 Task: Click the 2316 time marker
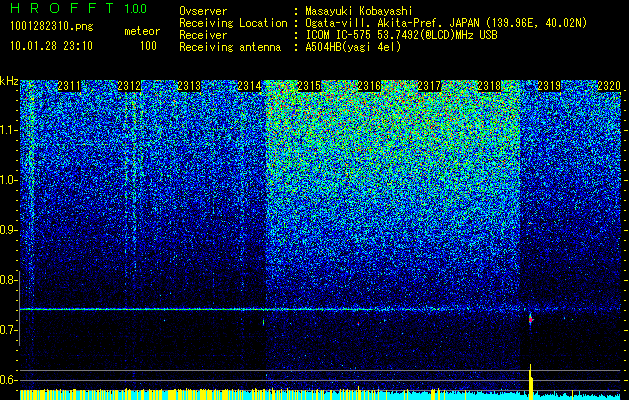click(x=369, y=86)
